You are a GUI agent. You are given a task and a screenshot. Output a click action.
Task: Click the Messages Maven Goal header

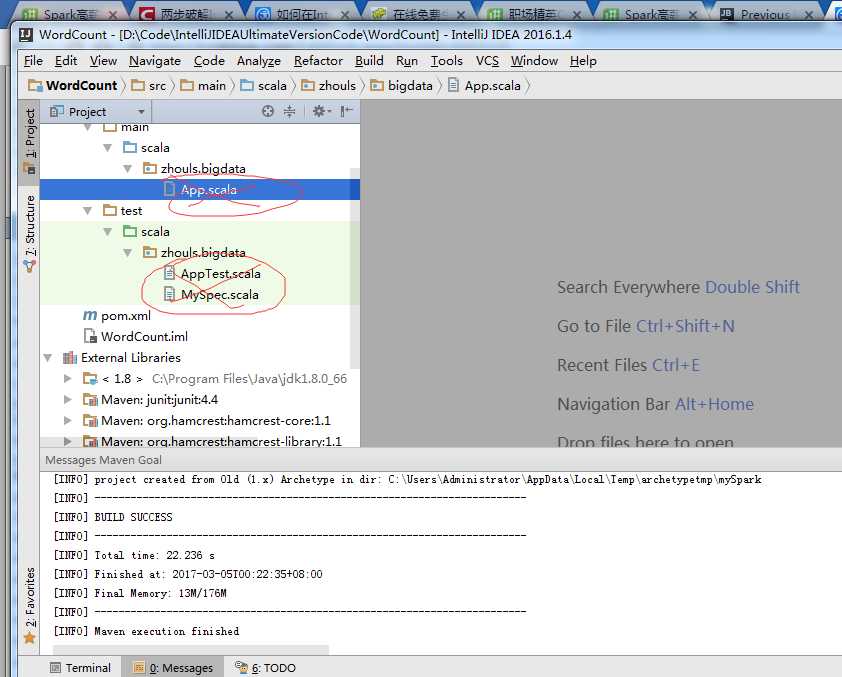click(x=103, y=460)
